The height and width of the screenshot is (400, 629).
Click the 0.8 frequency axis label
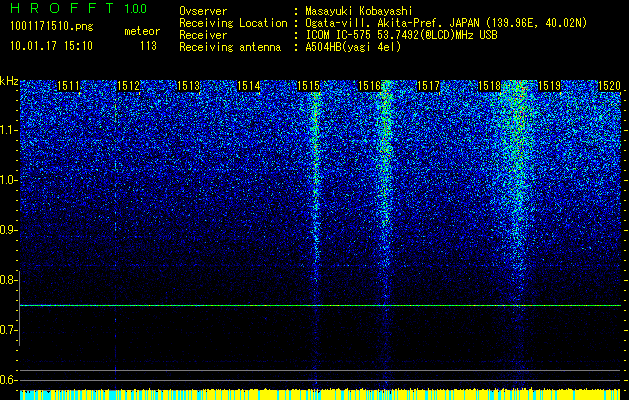click(x=7, y=280)
